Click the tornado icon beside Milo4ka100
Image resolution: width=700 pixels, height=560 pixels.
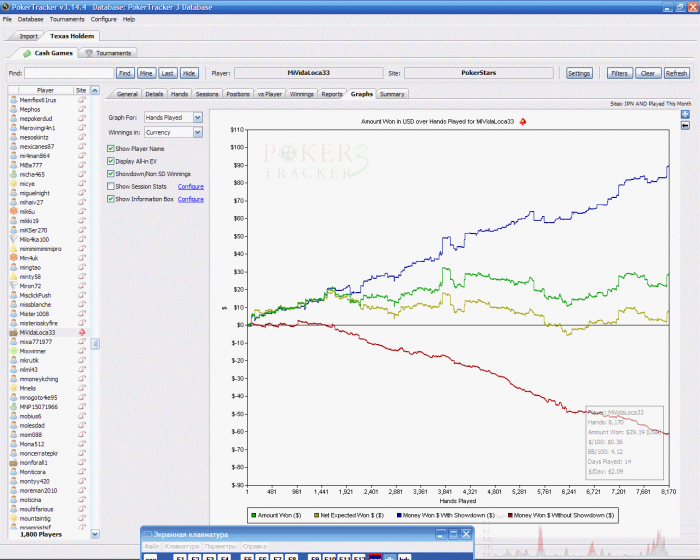point(14,239)
